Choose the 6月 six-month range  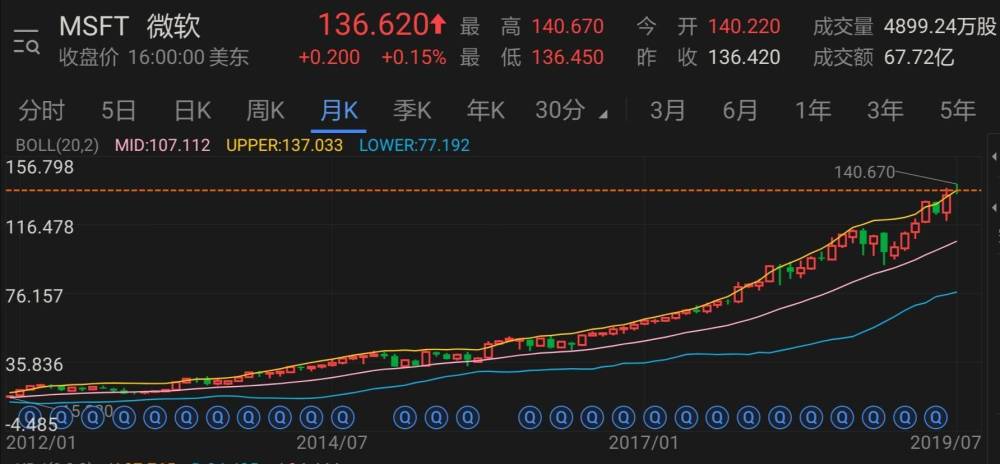(x=740, y=111)
